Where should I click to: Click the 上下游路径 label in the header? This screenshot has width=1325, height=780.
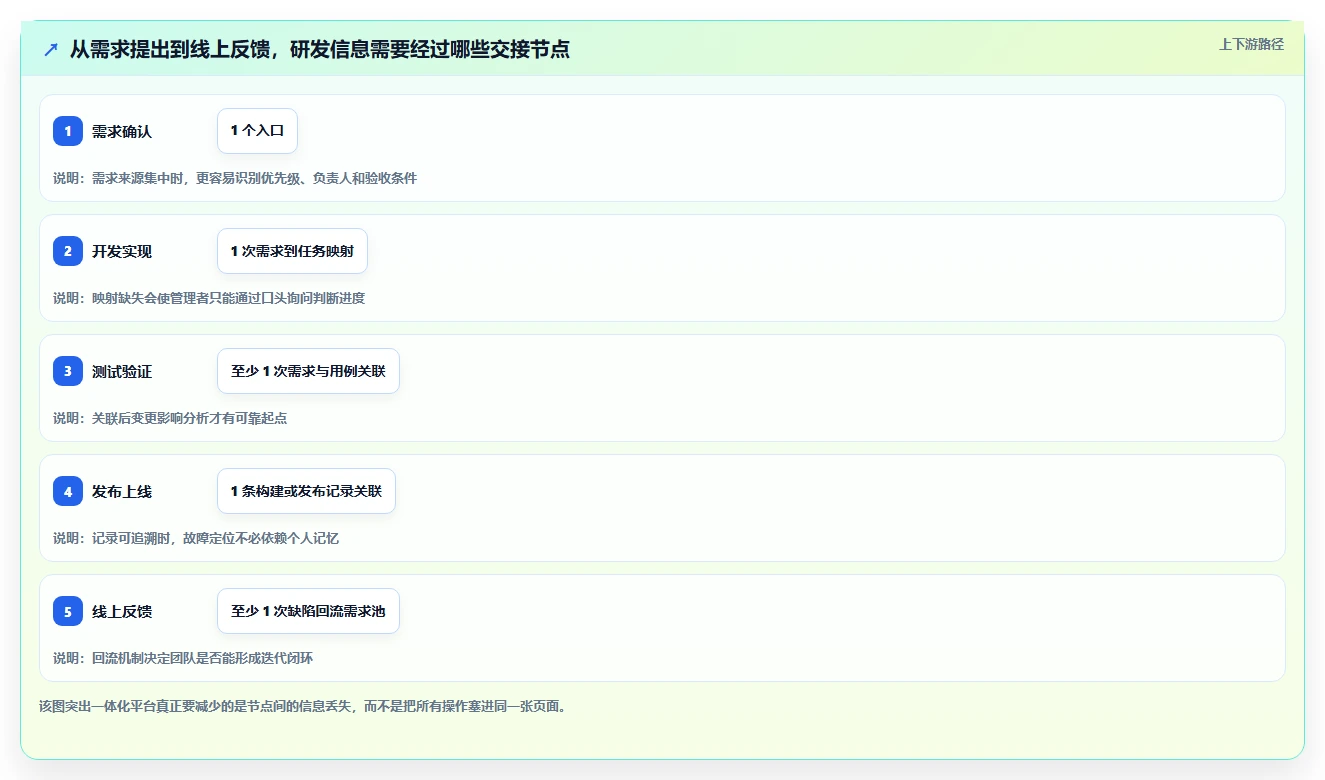tap(1251, 44)
